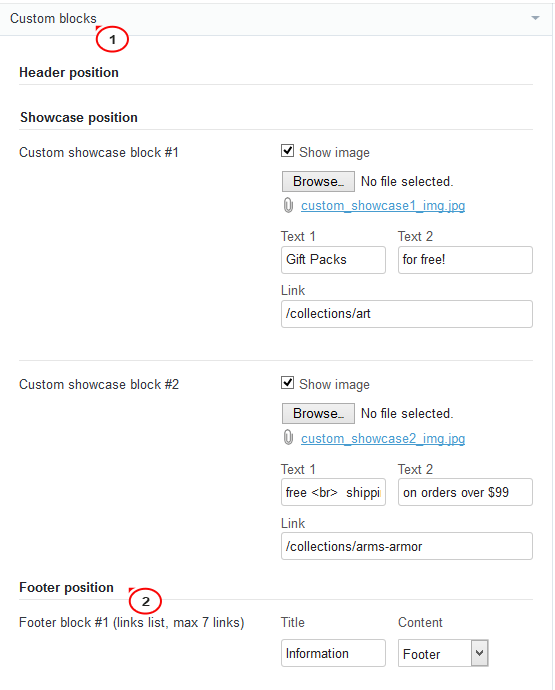Click the /collections/arms-armor link field
The image size is (555, 690).
point(407,546)
